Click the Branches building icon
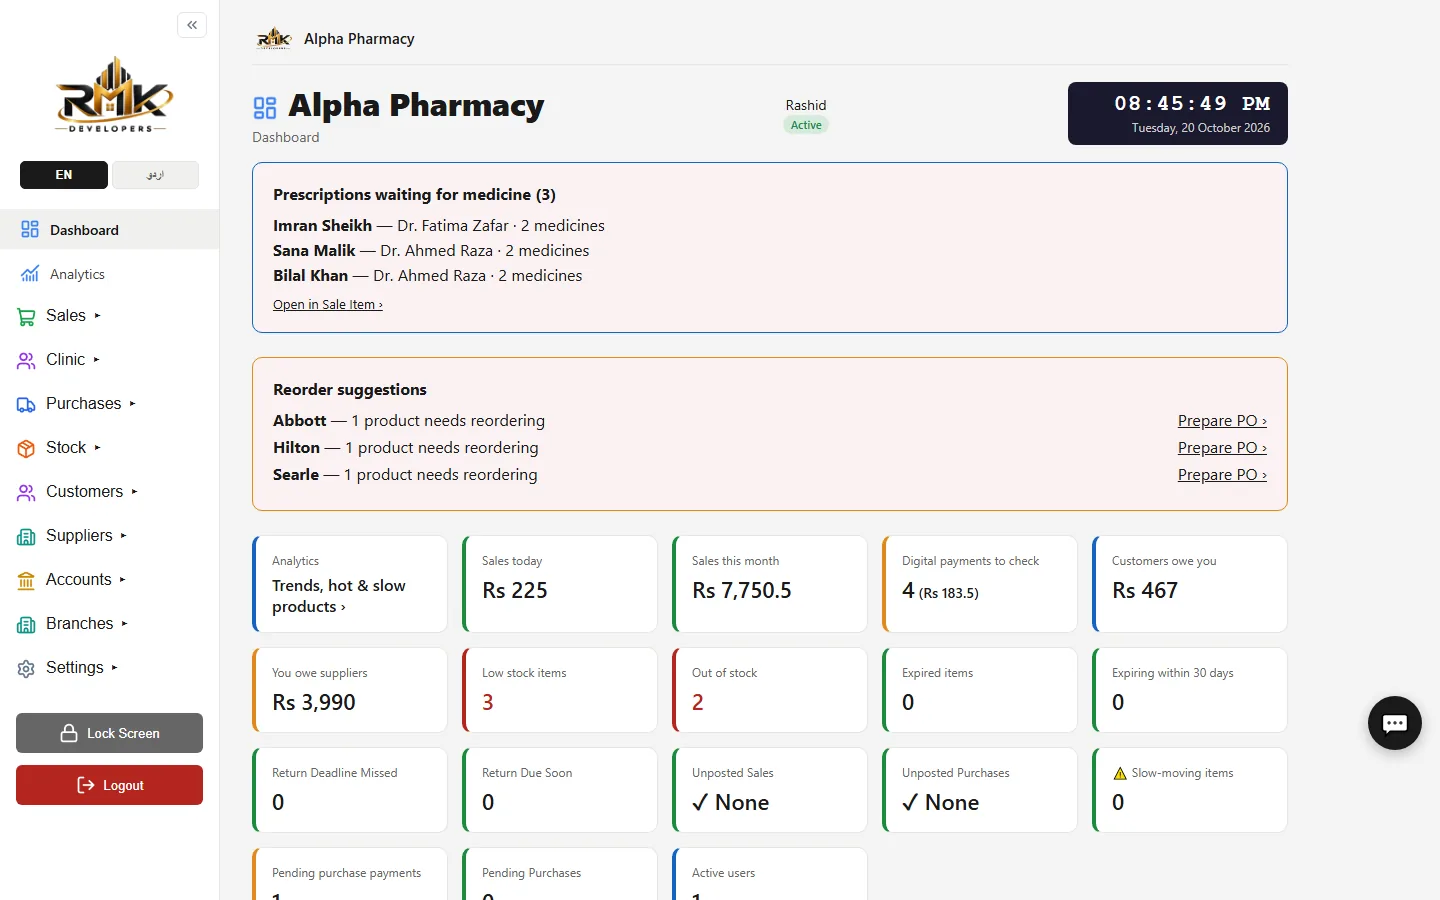Image resolution: width=1440 pixels, height=900 pixels. (x=26, y=625)
